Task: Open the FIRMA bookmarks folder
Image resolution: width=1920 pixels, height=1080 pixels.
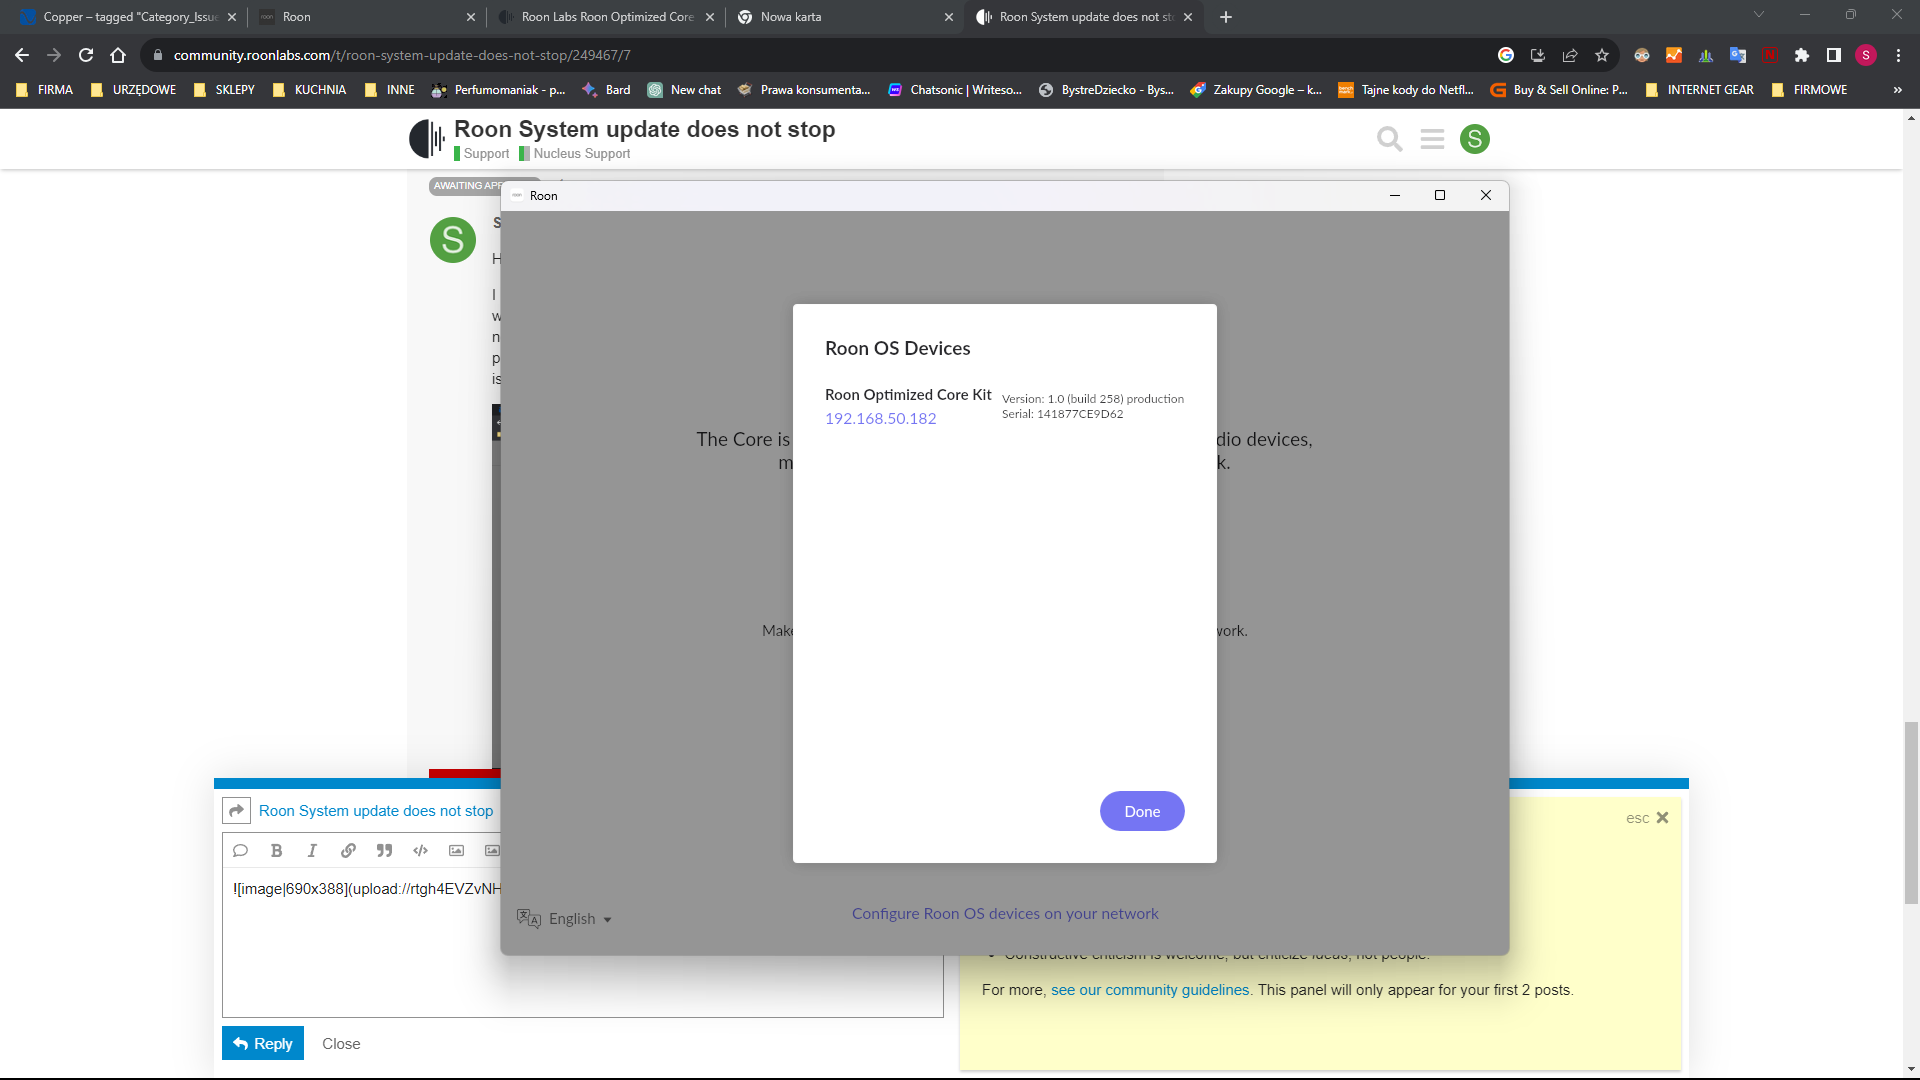Action: point(45,90)
